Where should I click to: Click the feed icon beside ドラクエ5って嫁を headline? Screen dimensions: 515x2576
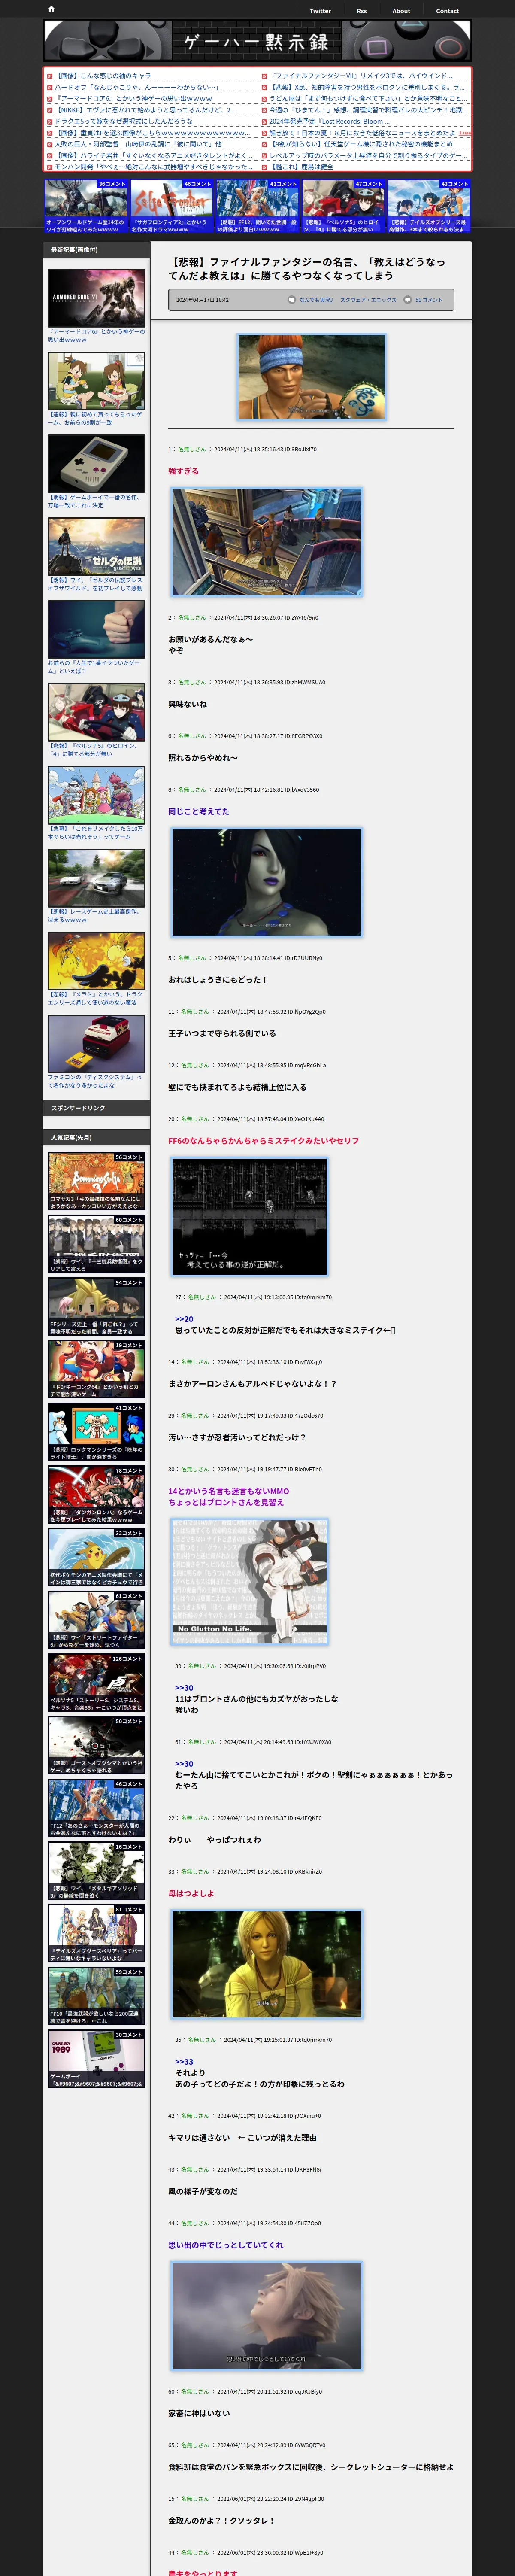point(50,121)
